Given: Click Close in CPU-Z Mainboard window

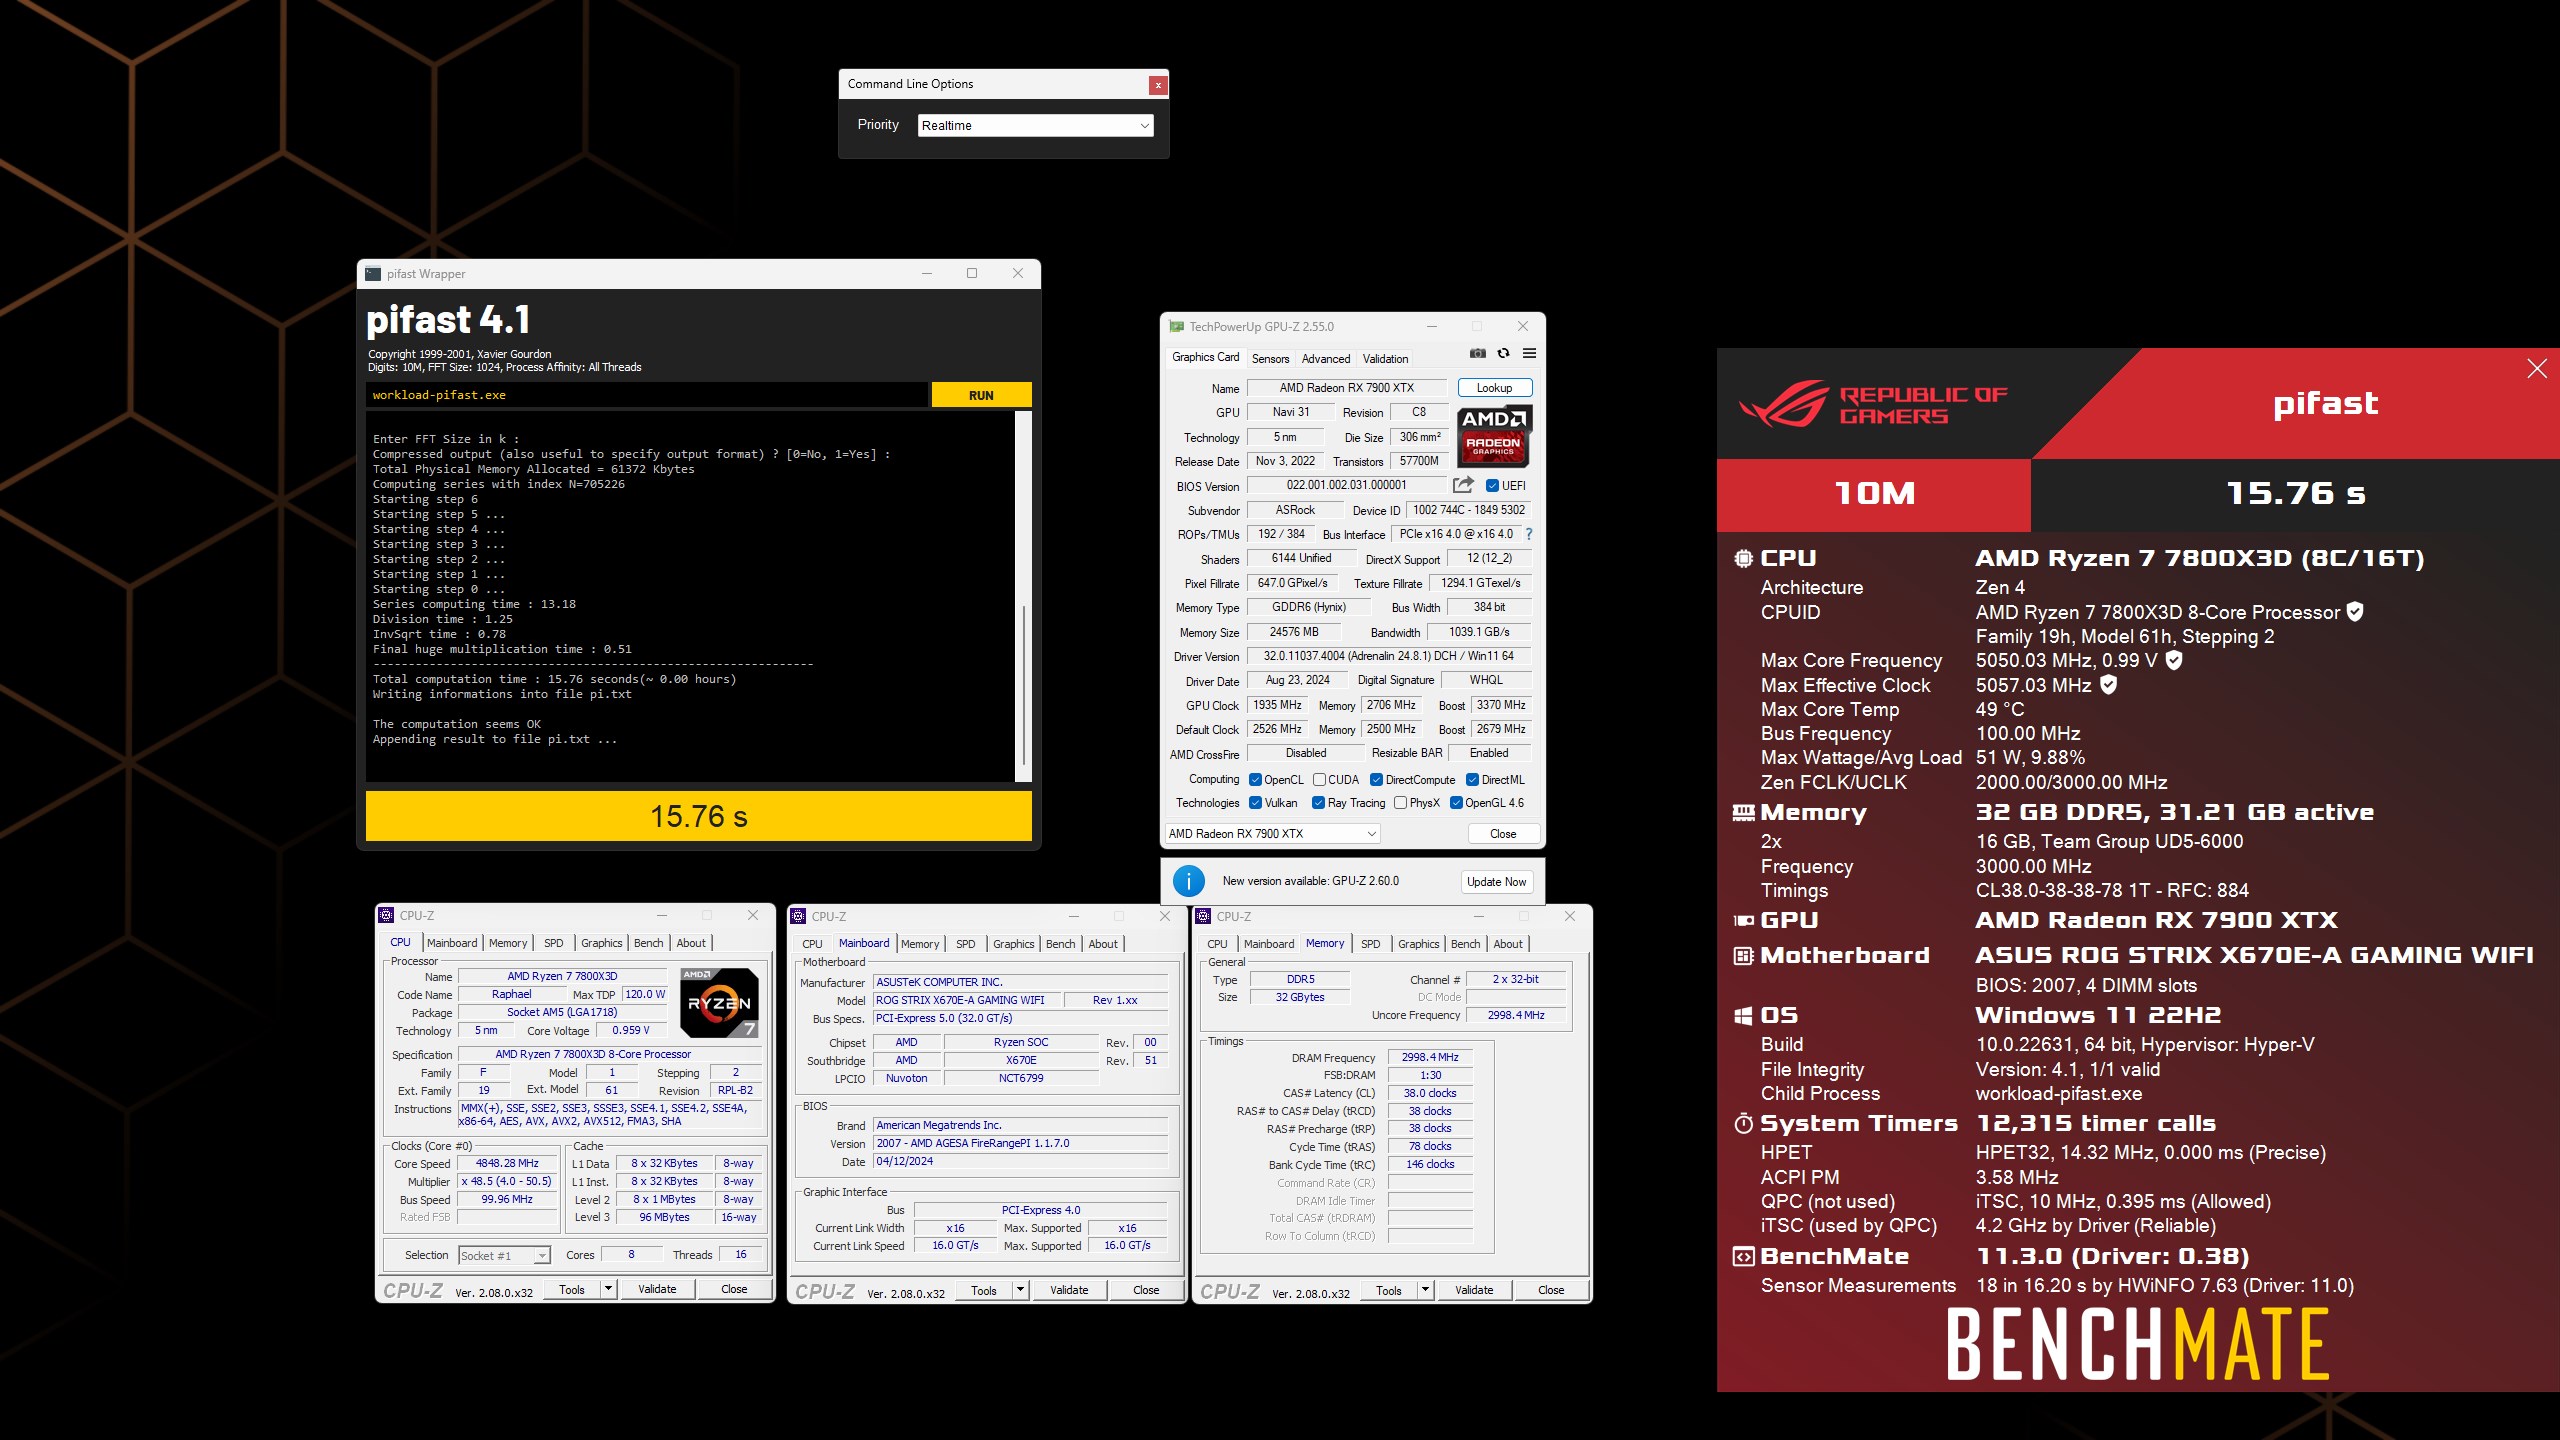Looking at the screenshot, I should (1146, 1291).
